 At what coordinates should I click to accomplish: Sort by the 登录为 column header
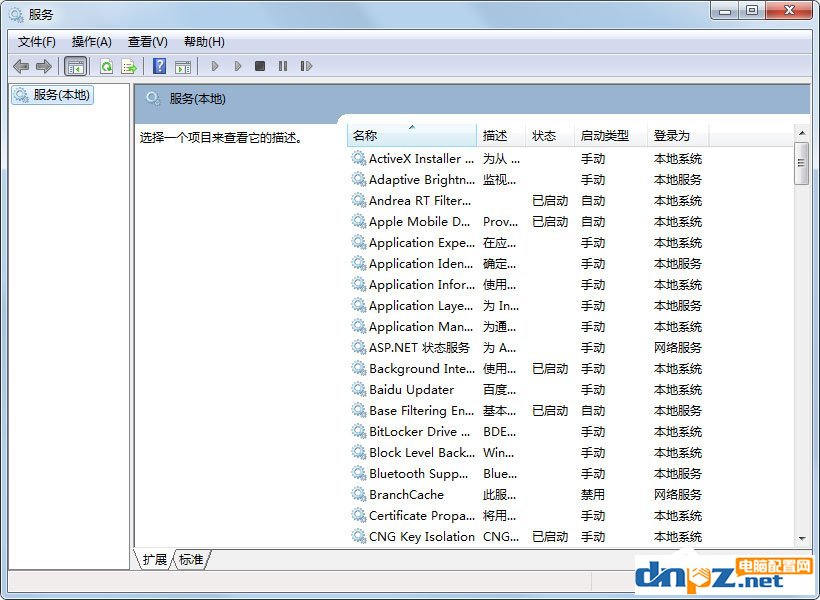coord(678,135)
